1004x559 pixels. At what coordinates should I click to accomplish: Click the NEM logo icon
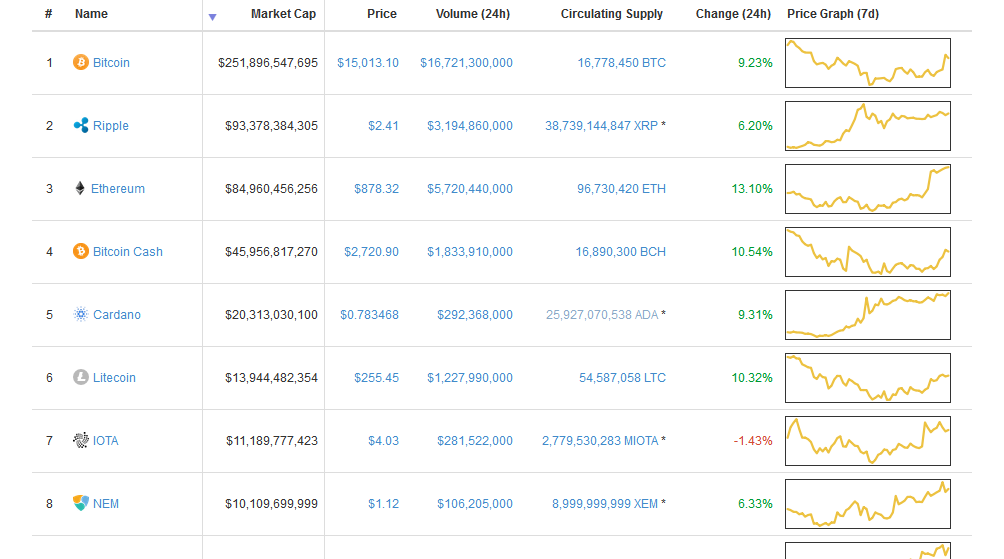[x=81, y=503]
